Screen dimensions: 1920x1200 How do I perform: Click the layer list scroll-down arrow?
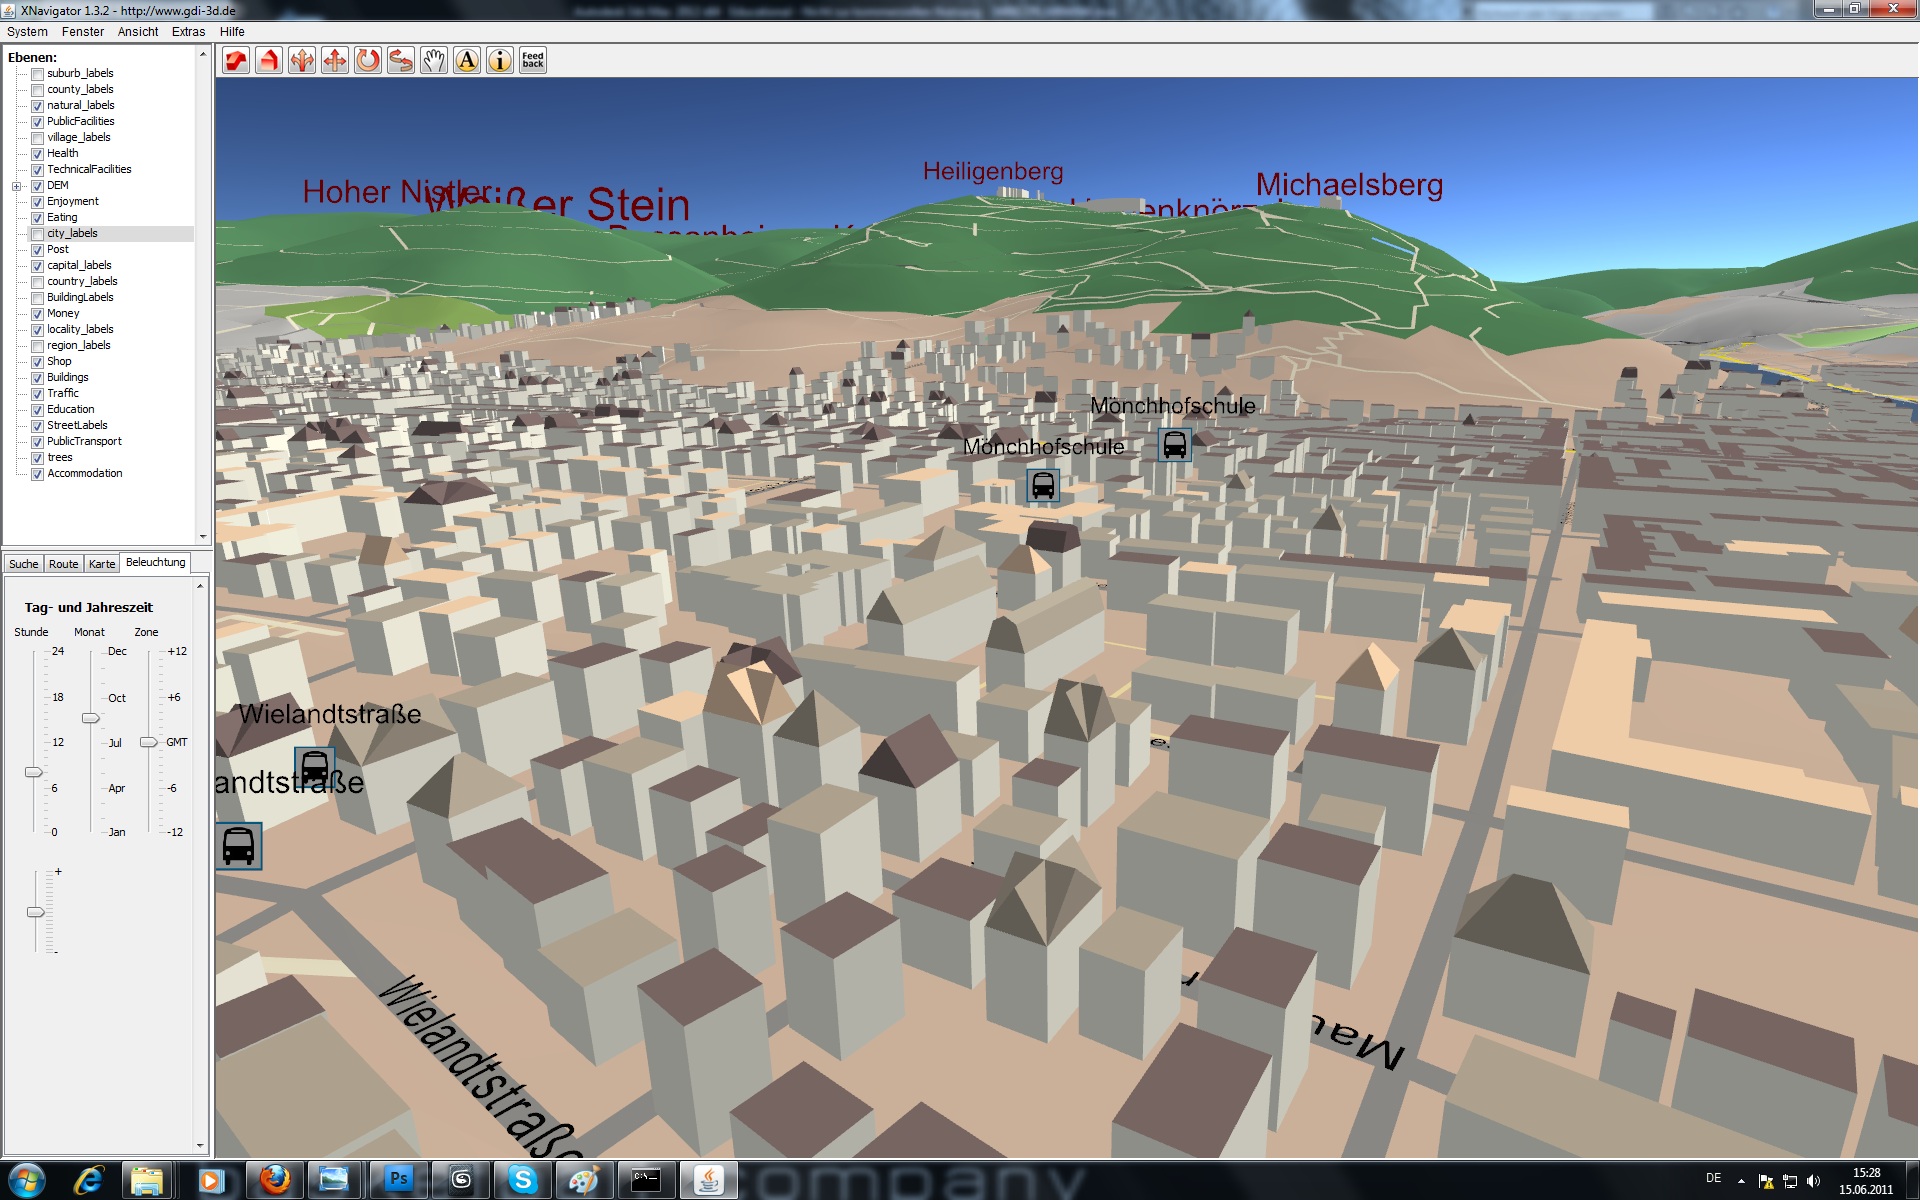tap(202, 537)
